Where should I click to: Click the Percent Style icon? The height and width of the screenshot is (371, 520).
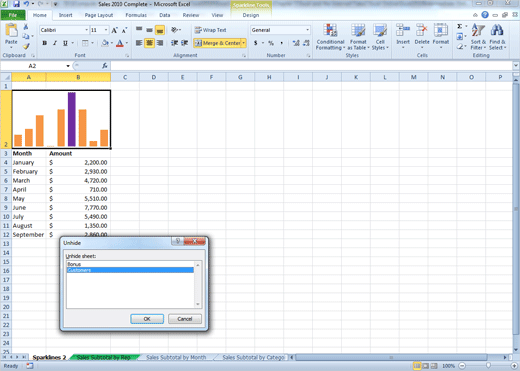point(271,43)
